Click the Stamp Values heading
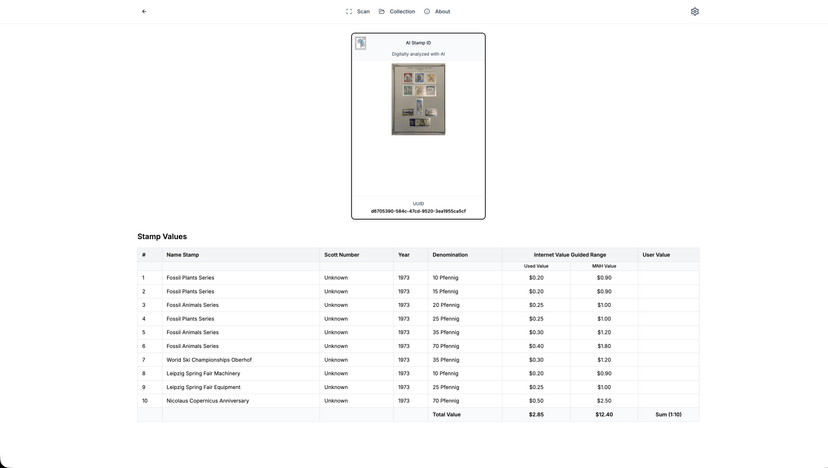Viewport: 828px width, 468px height. pos(162,237)
